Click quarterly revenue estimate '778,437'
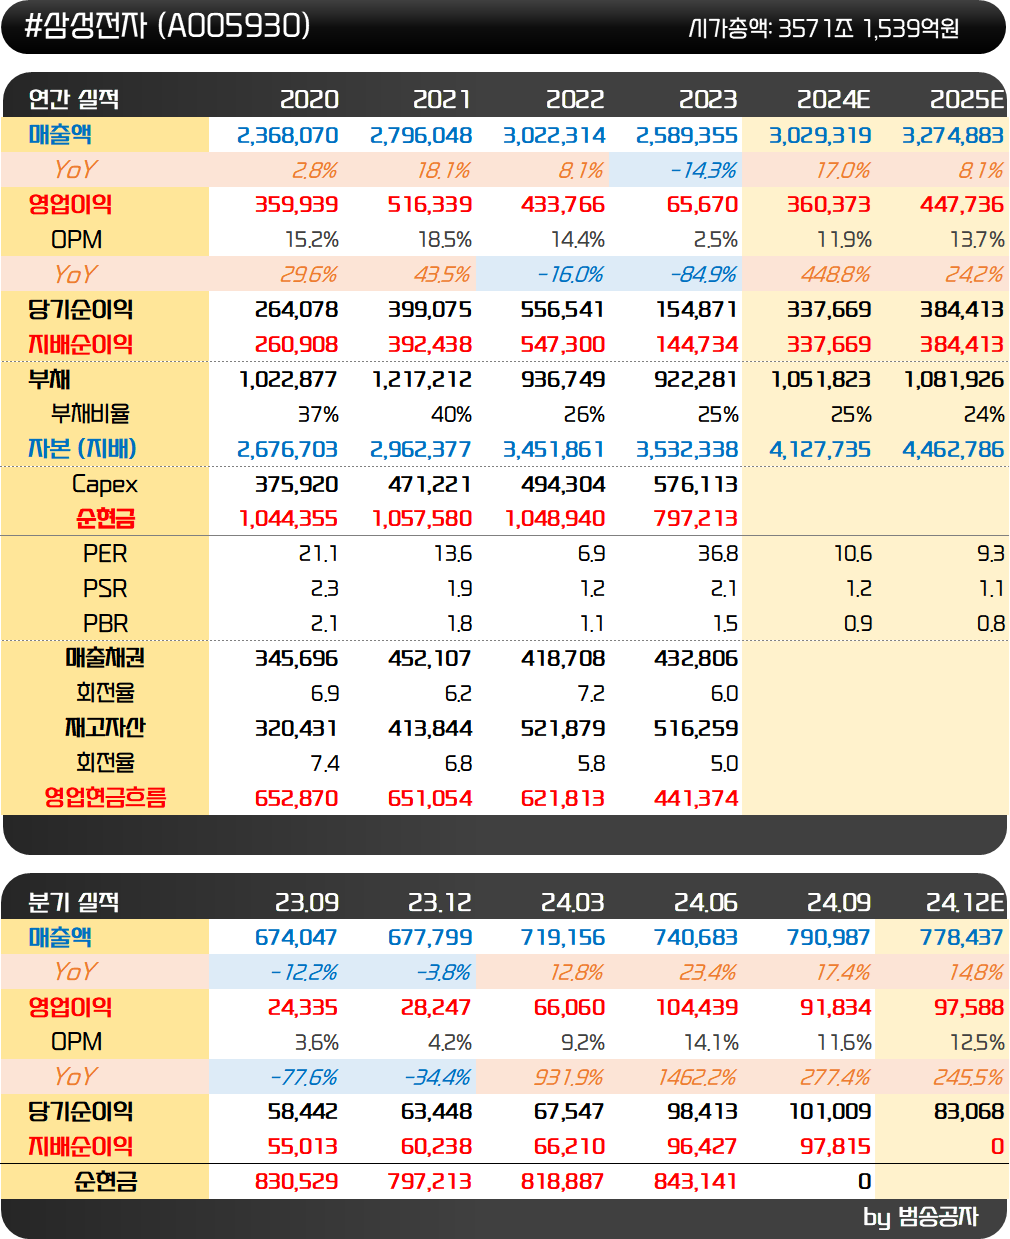Image resolution: width=1010 pixels, height=1239 pixels. coord(962,938)
